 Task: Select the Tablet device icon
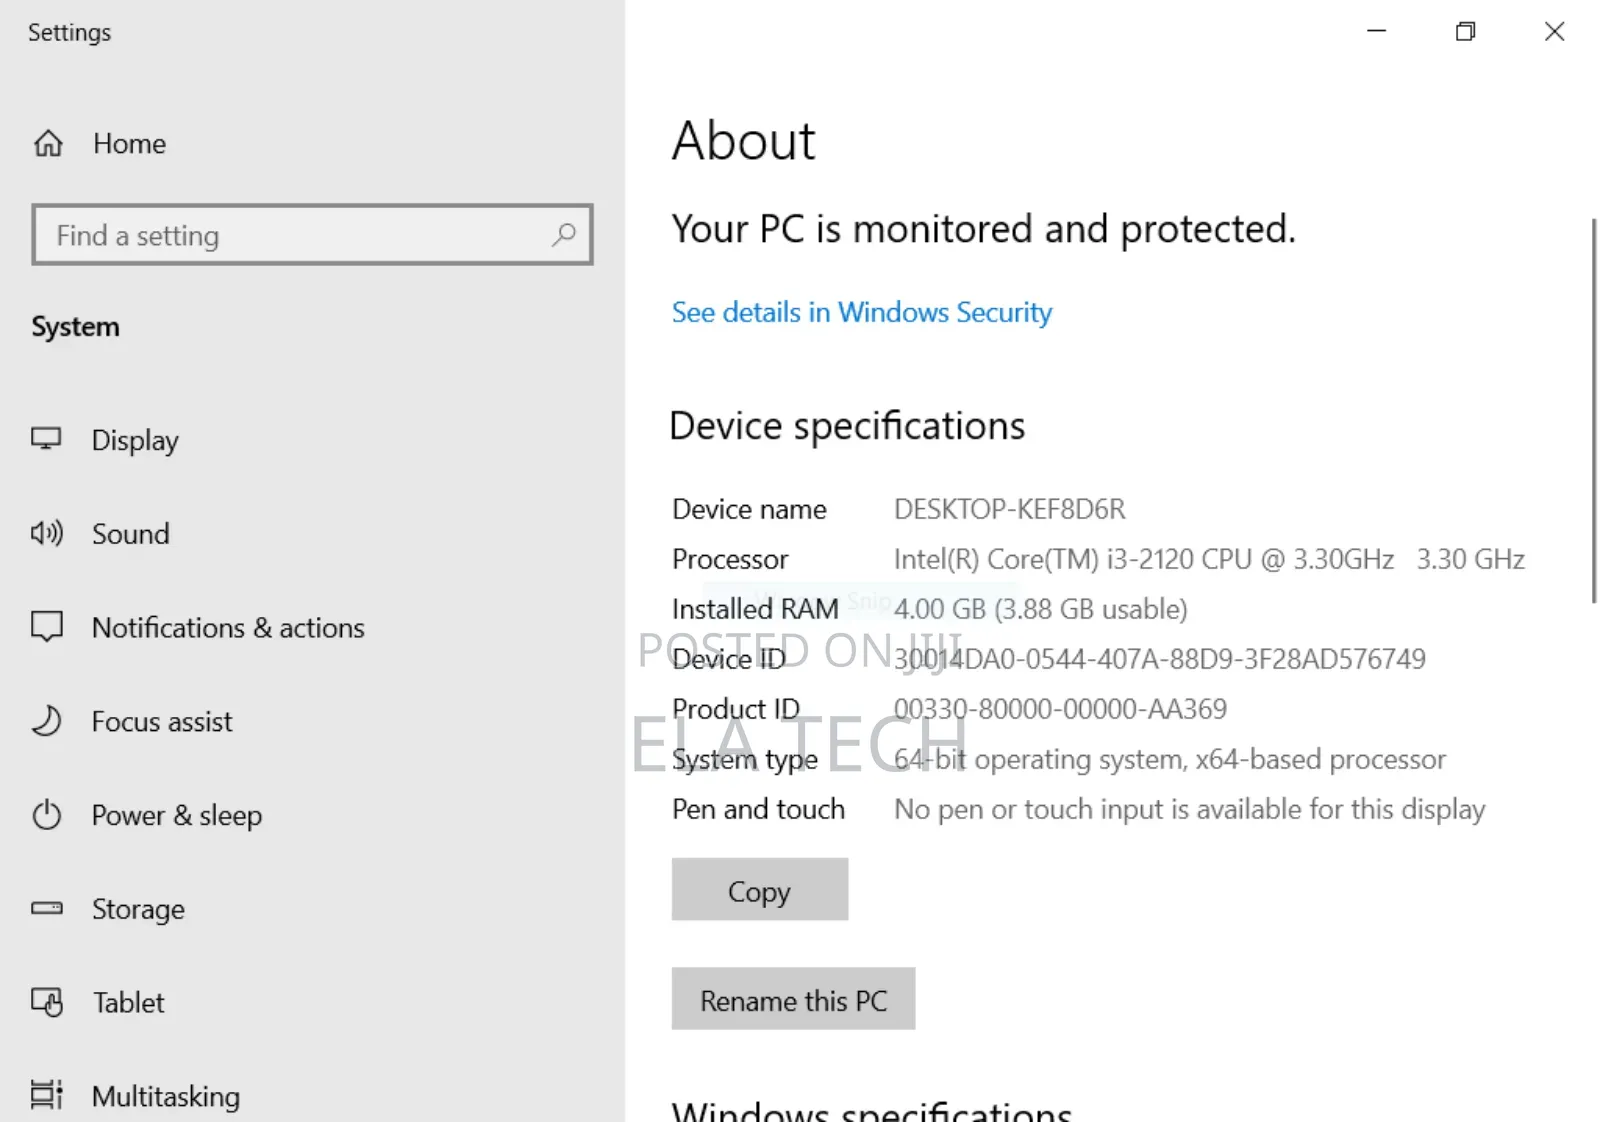tap(46, 1002)
